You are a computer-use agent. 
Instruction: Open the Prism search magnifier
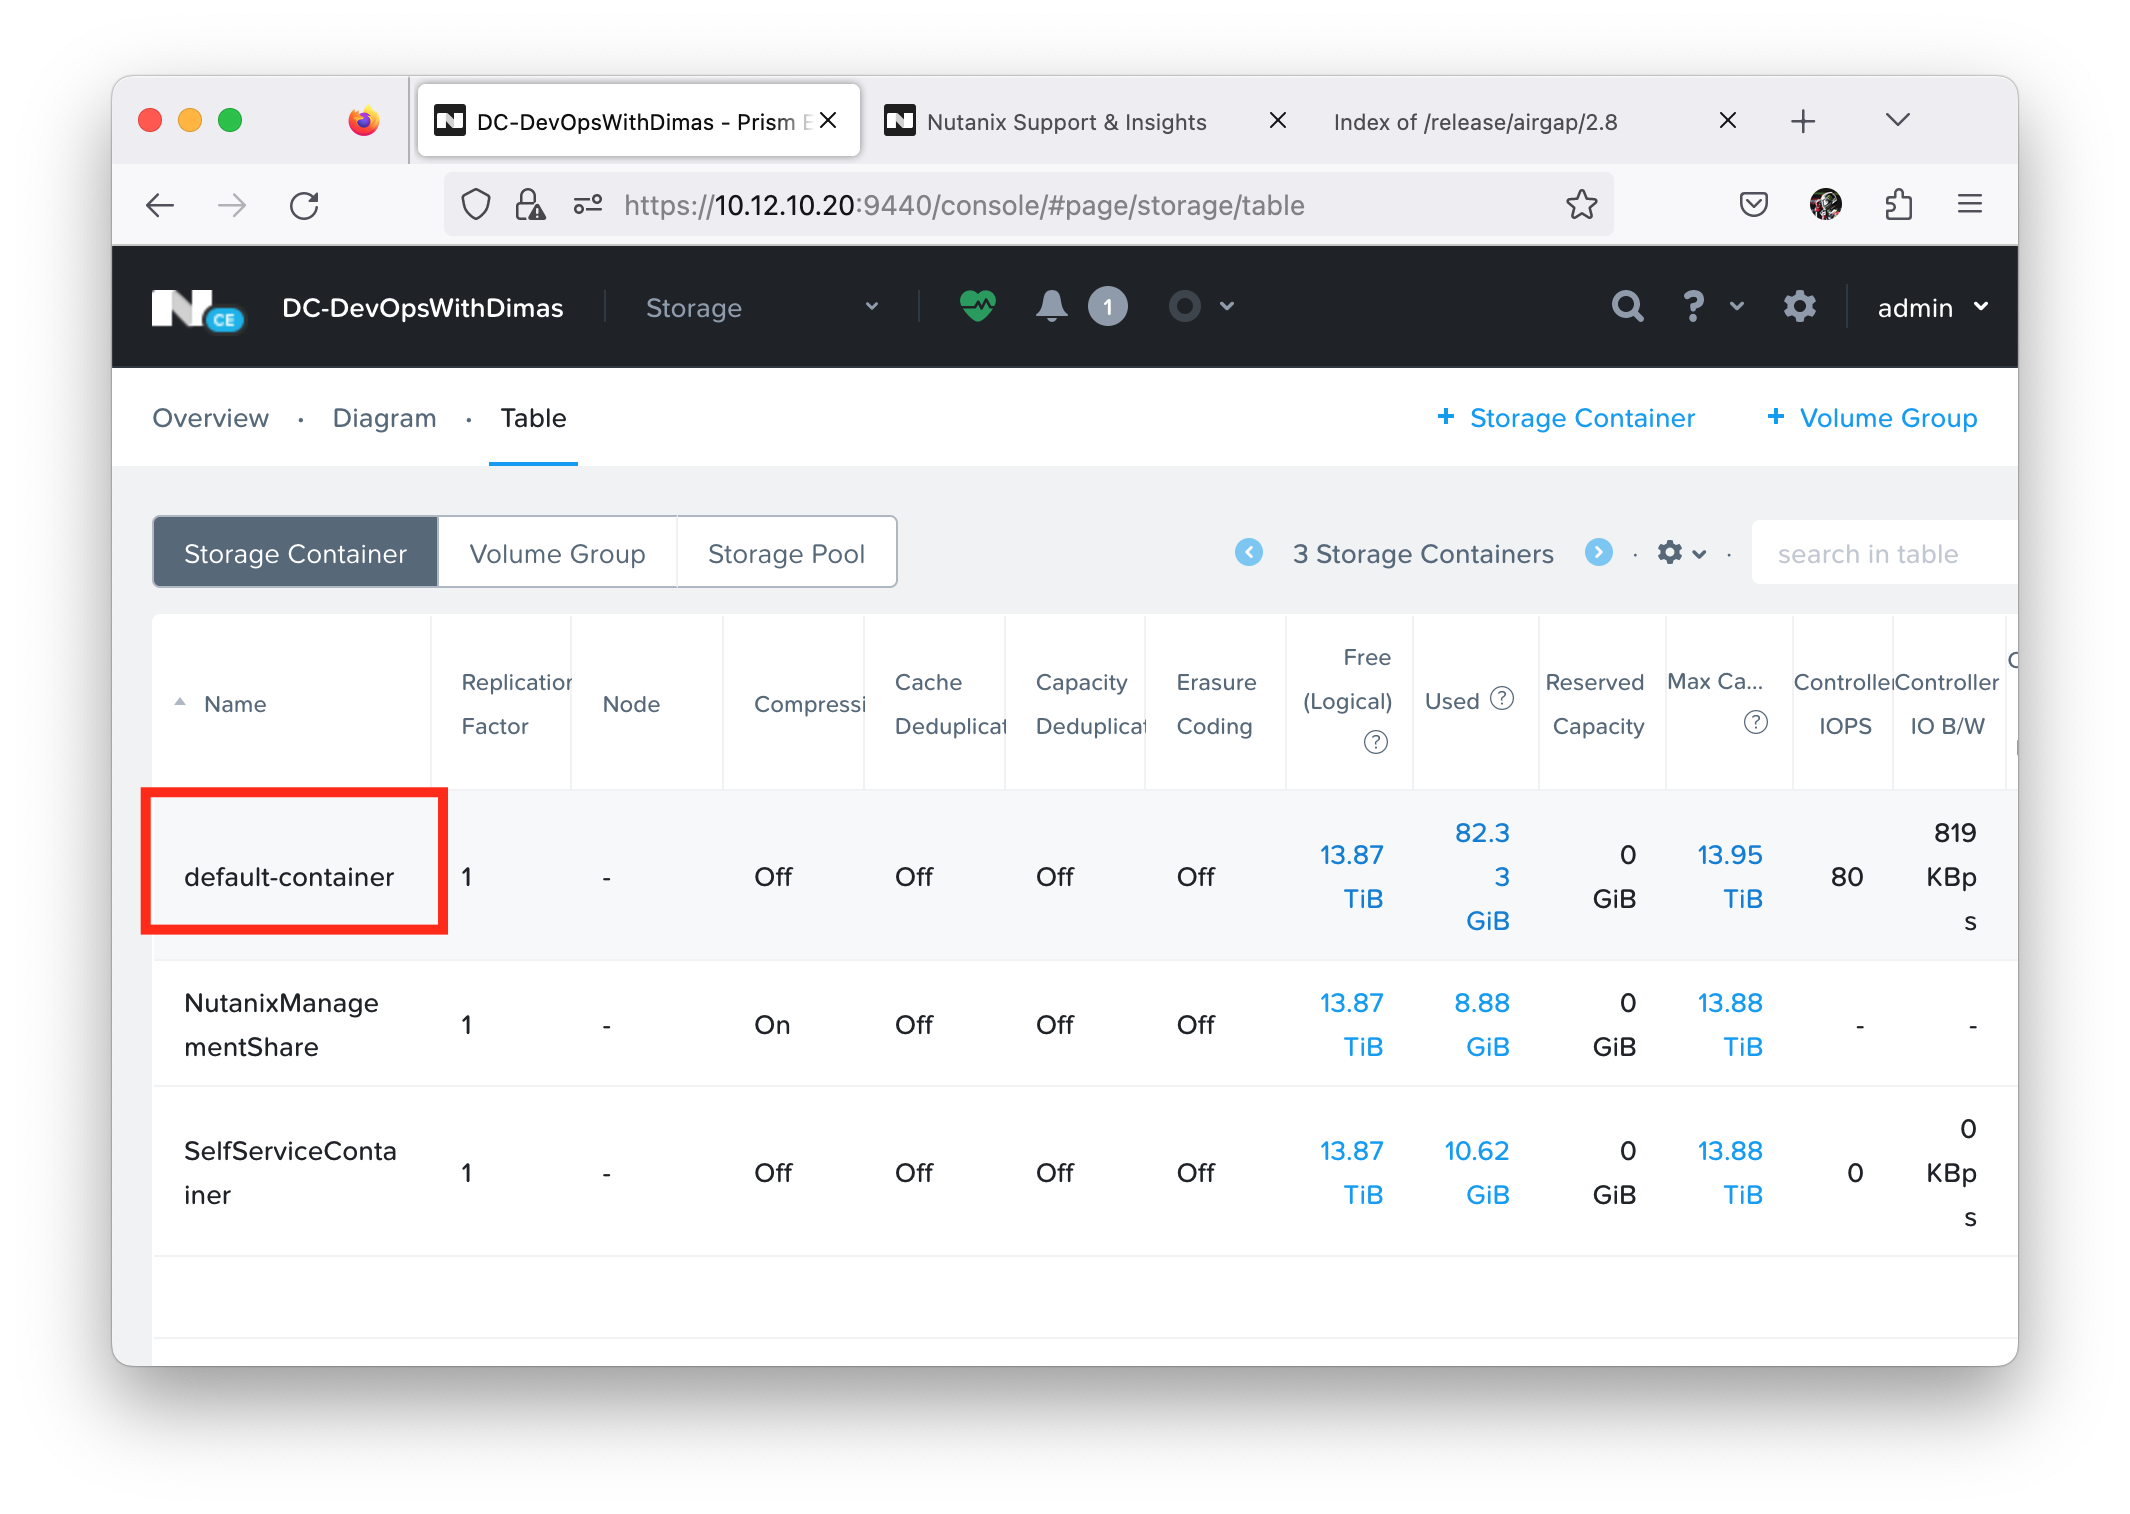pos(1627,306)
